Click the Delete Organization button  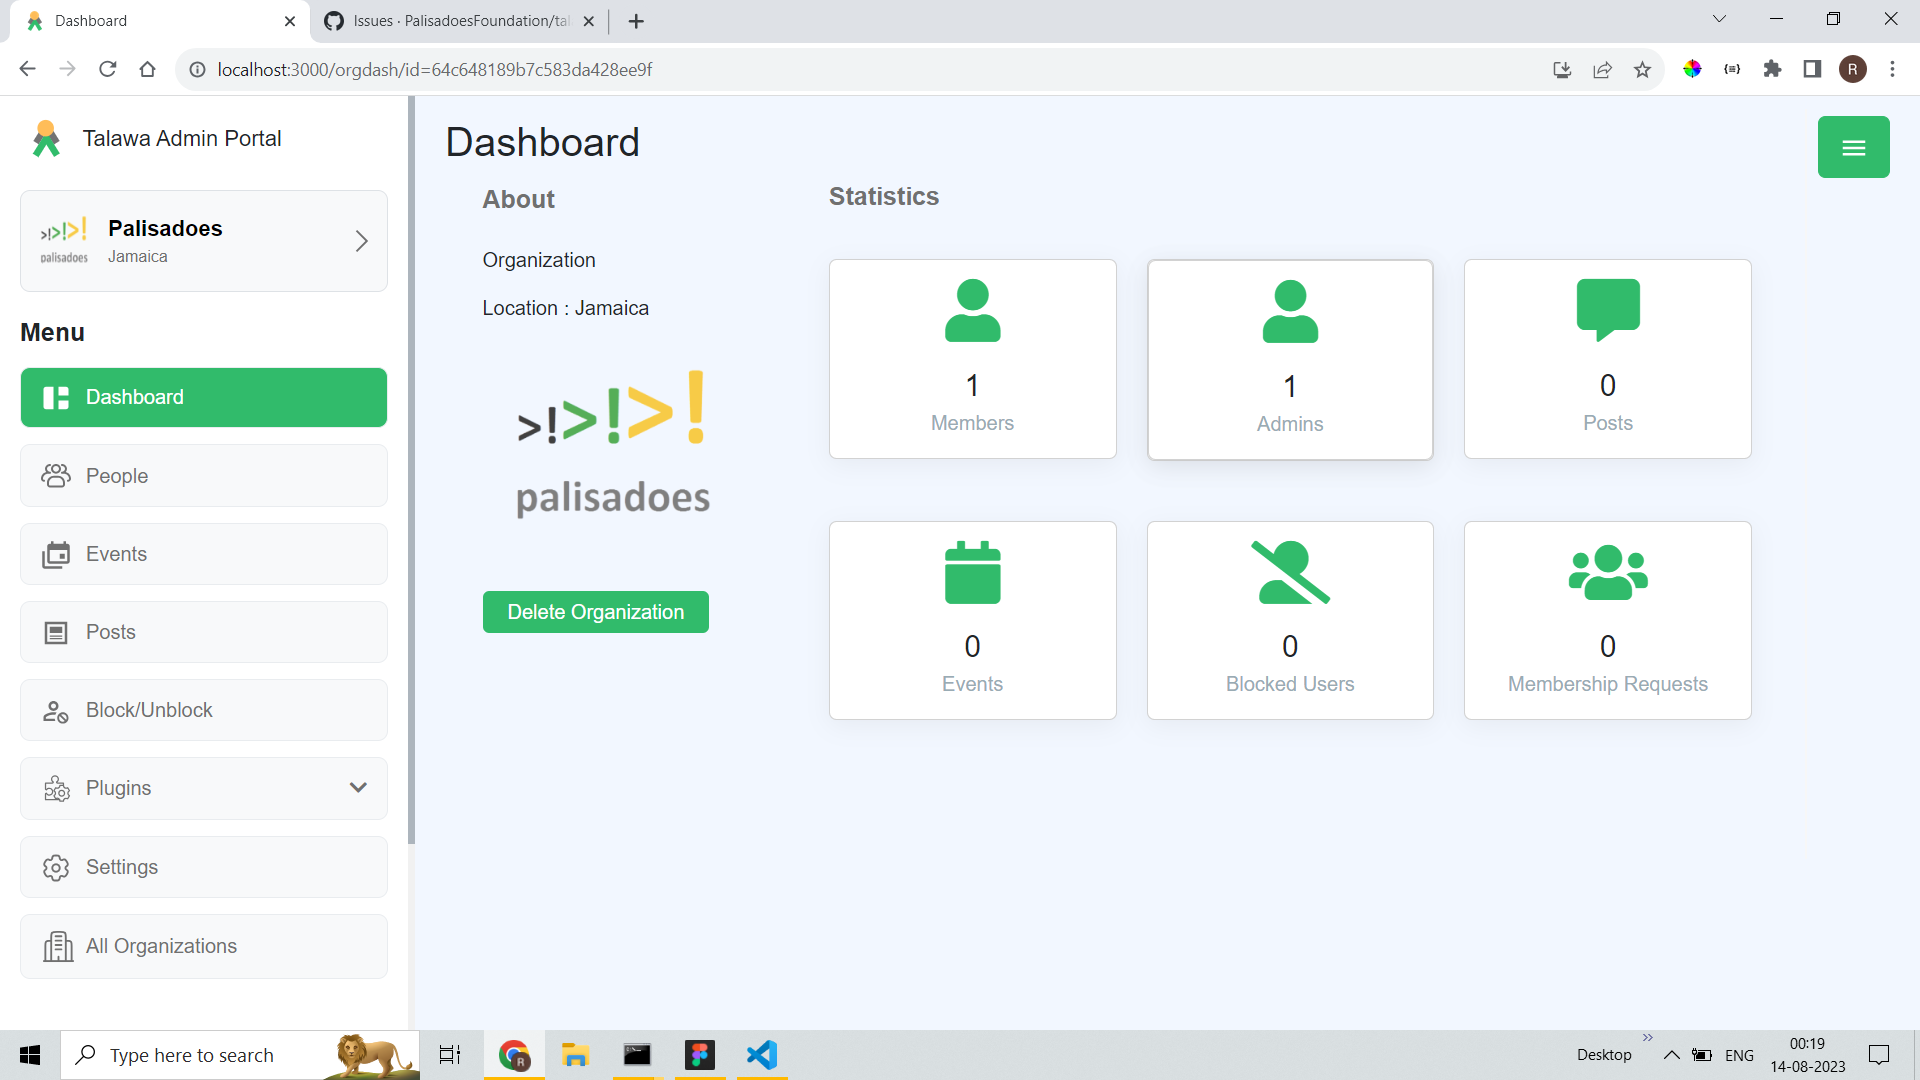point(596,612)
